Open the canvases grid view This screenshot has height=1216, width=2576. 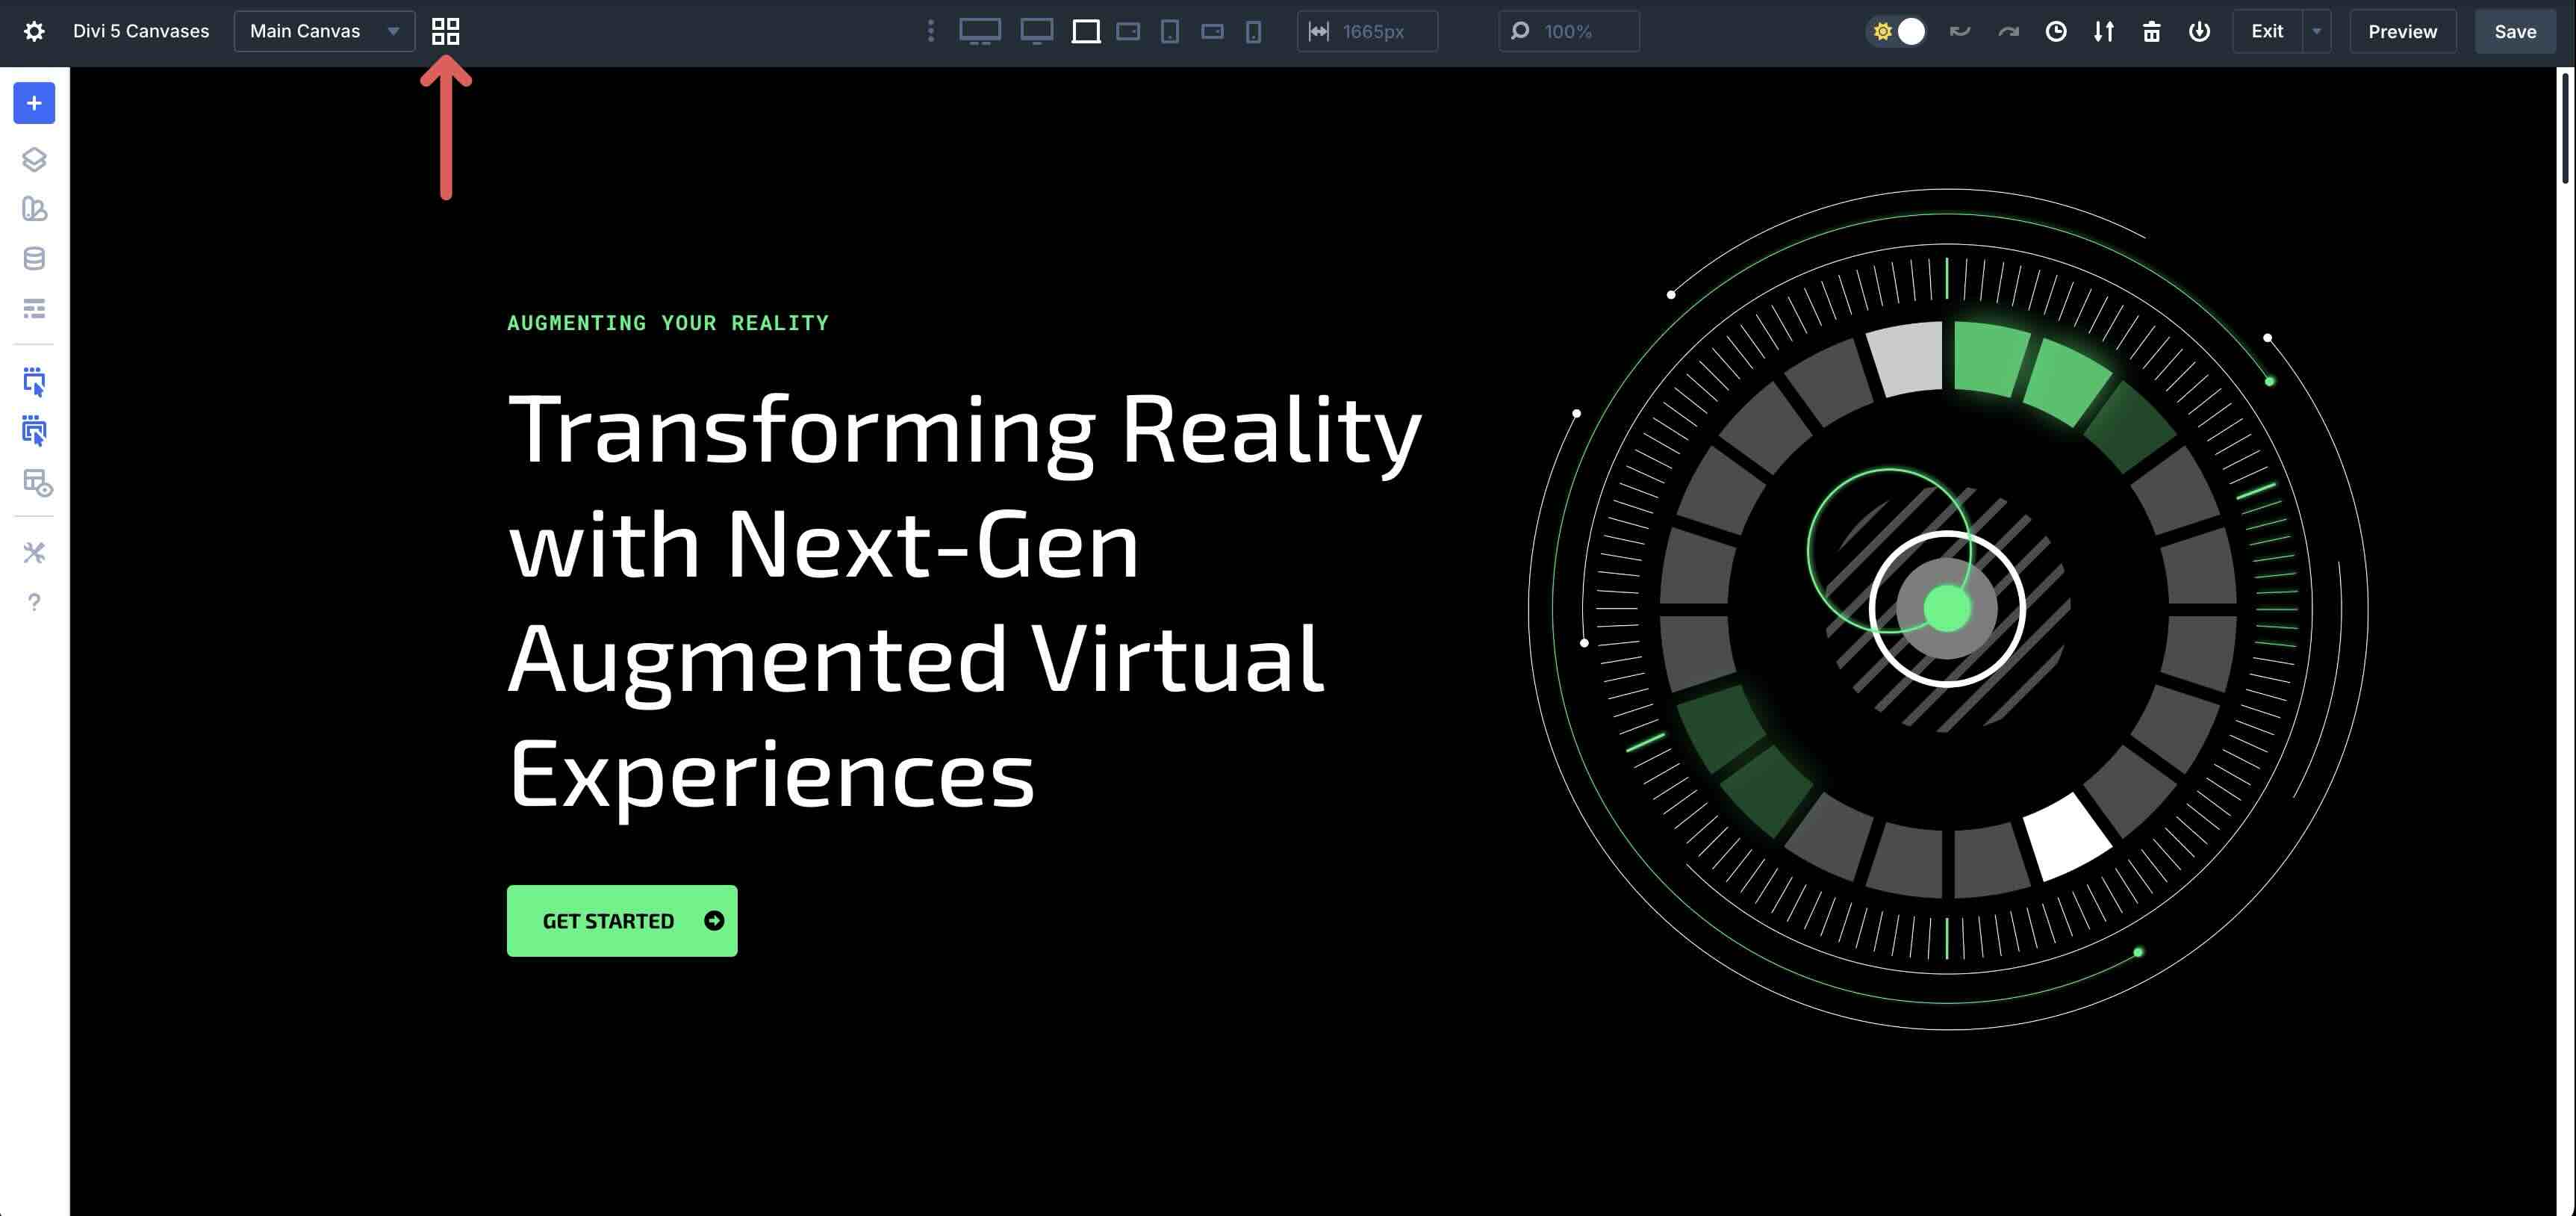(445, 31)
